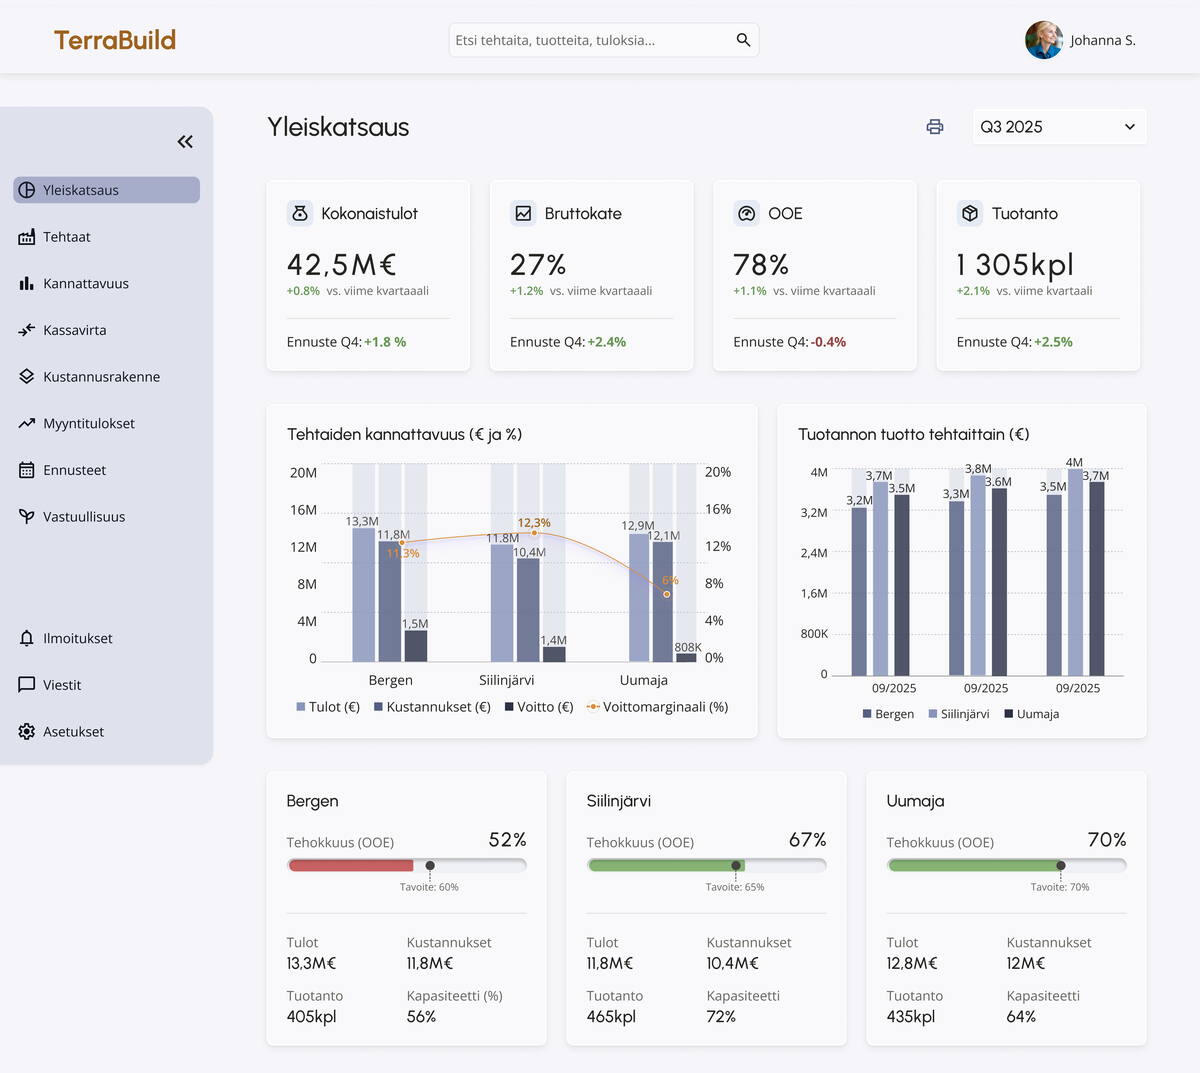Click the 808K profit bar label
The image size is (1200, 1073).
[x=688, y=647]
